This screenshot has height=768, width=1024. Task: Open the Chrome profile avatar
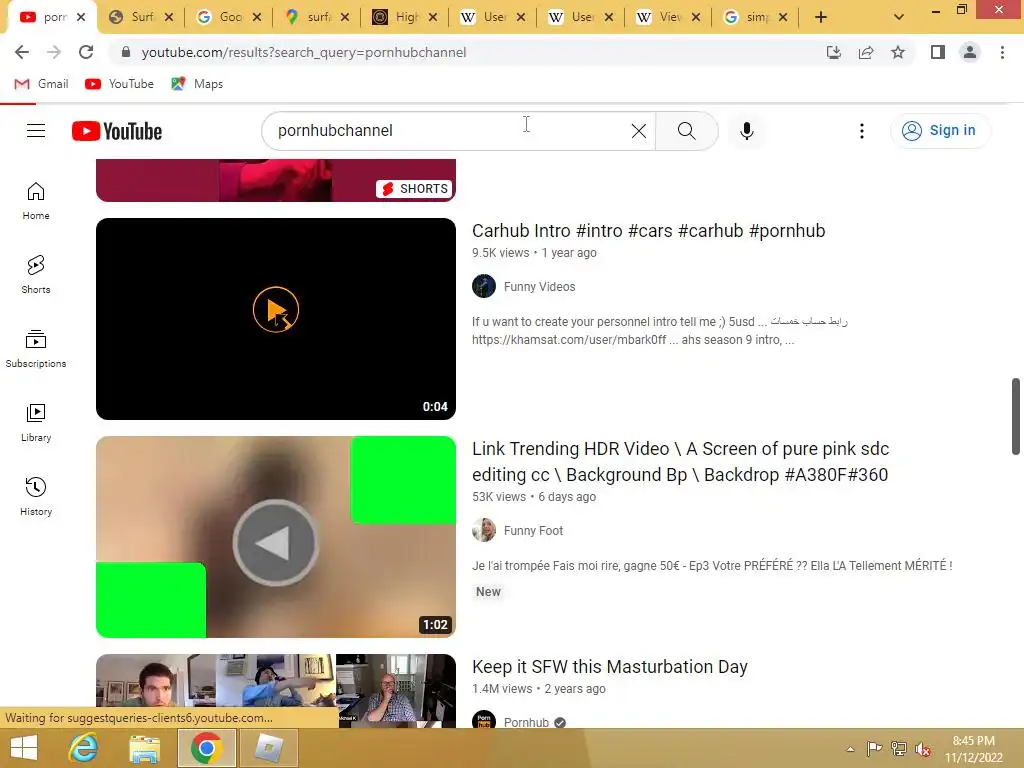970,52
